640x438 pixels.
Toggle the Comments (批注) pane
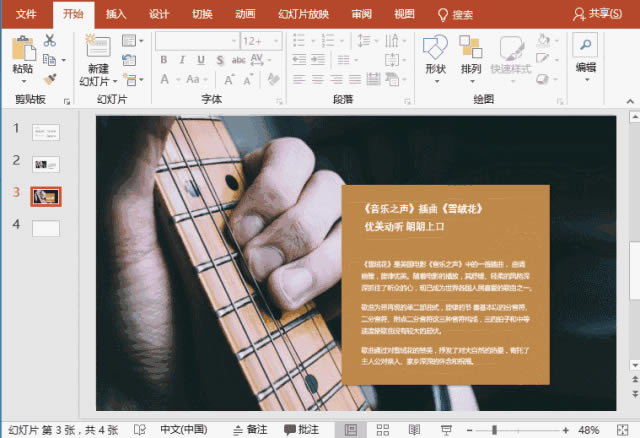(x=302, y=429)
